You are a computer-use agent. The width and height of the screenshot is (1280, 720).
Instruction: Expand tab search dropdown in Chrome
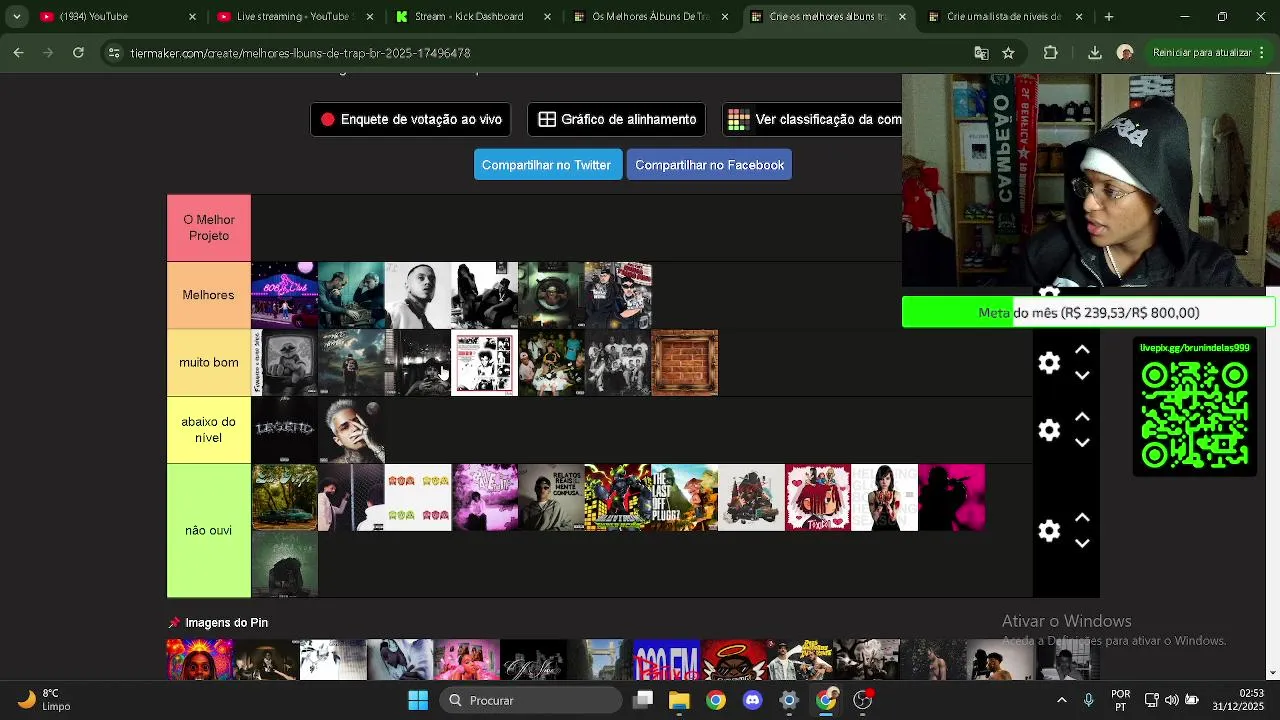click(16, 16)
